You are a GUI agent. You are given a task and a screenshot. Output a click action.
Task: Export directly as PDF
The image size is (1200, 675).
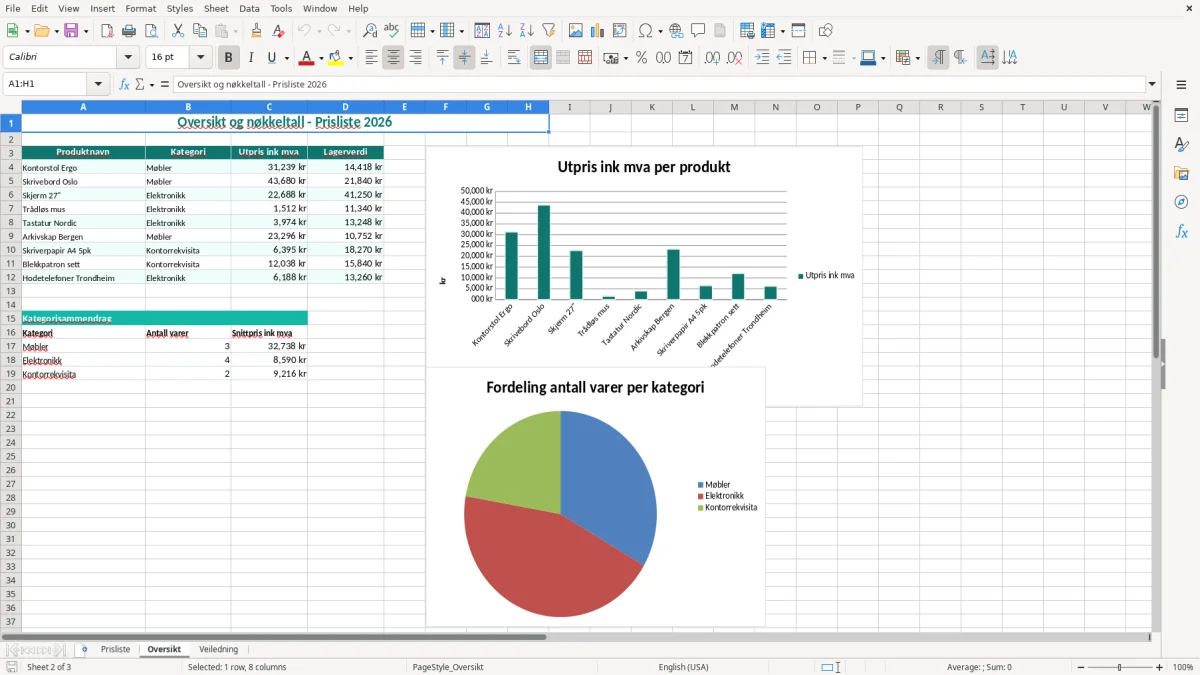pyautogui.click(x=107, y=31)
